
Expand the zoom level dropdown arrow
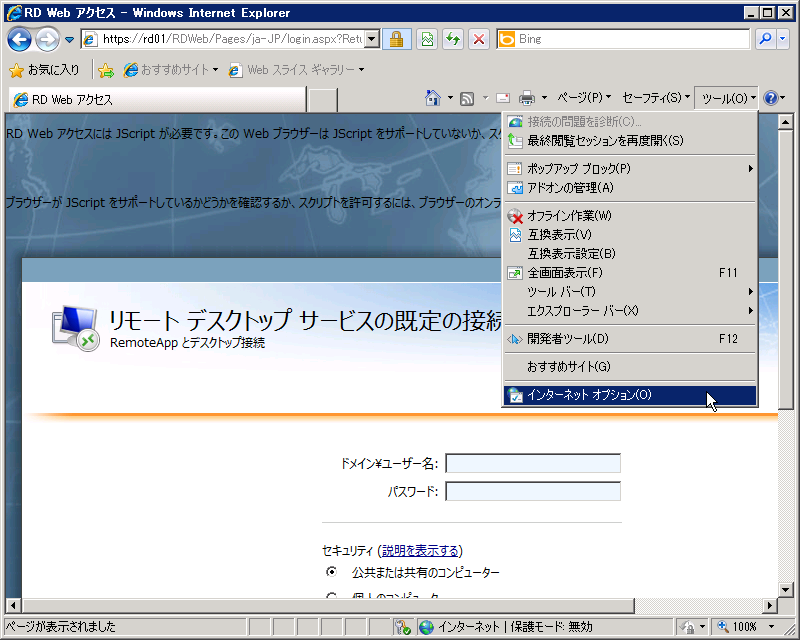[771, 627]
